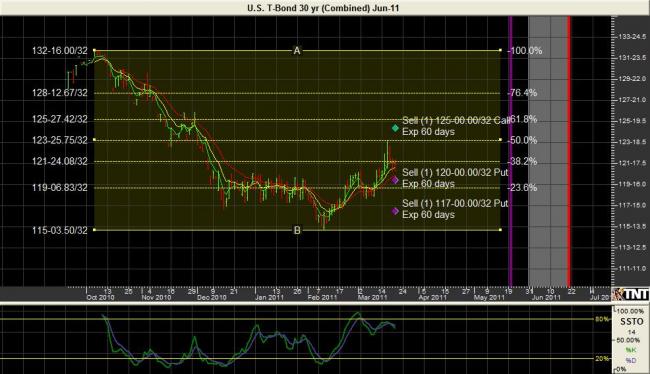Viewport: 650px width, 374px height.
Task: Click May 2011 on the date axis
Action: tap(489, 297)
